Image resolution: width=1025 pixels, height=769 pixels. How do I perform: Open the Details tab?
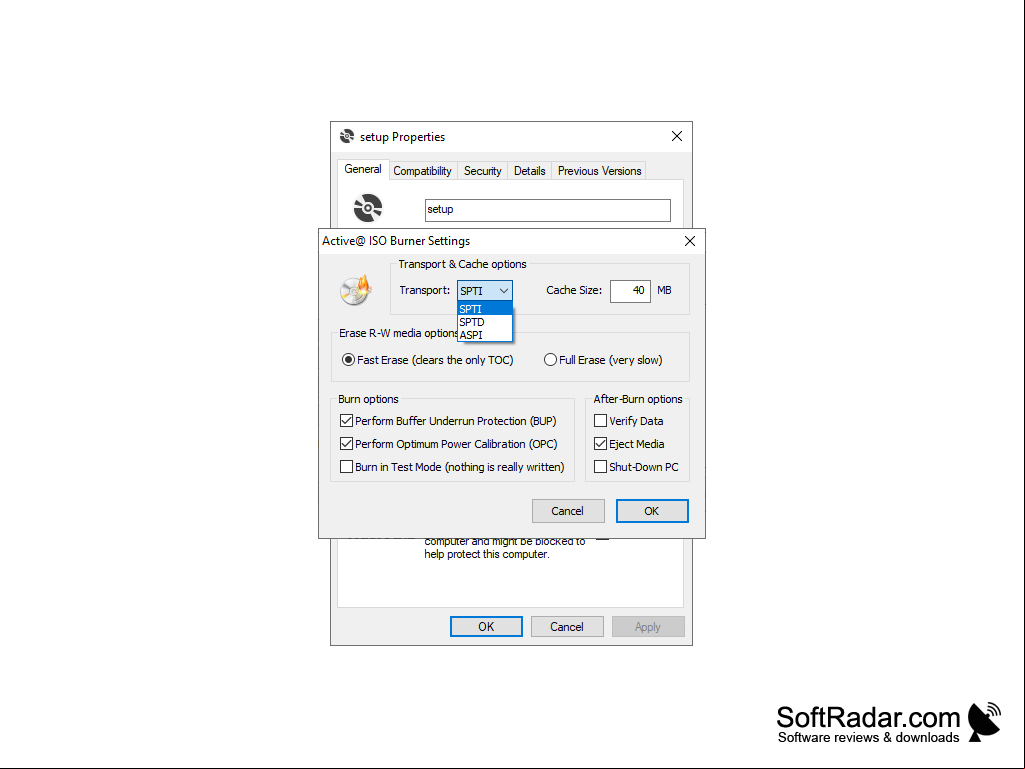[x=529, y=171]
